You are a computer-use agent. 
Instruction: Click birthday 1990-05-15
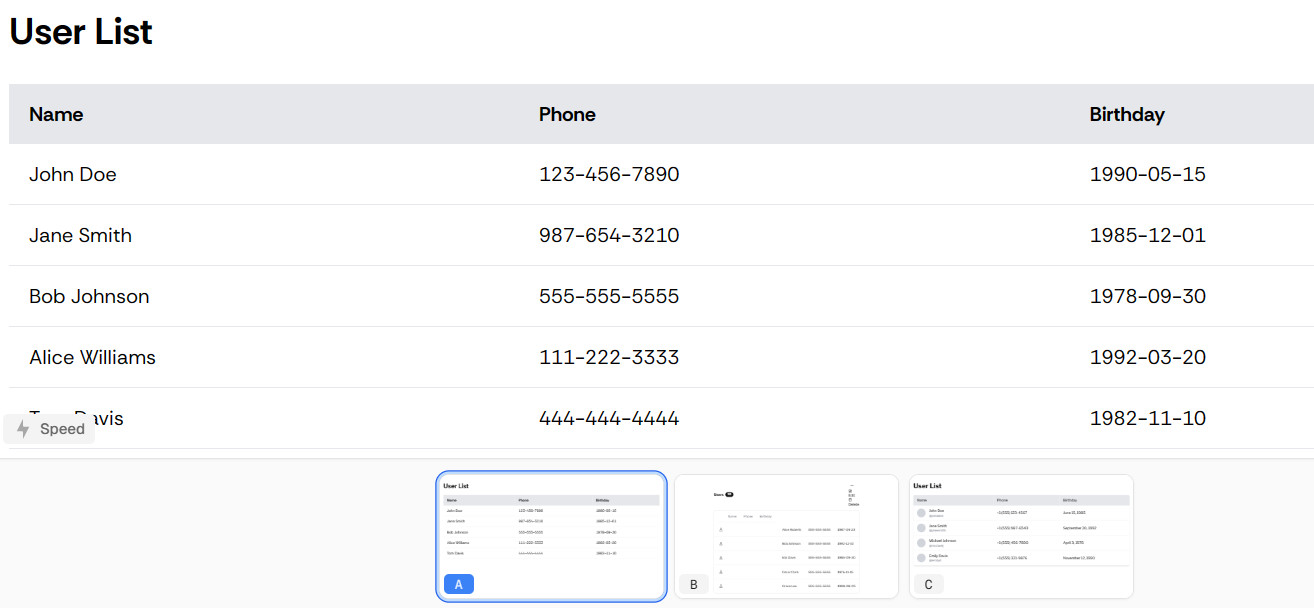click(x=1148, y=174)
